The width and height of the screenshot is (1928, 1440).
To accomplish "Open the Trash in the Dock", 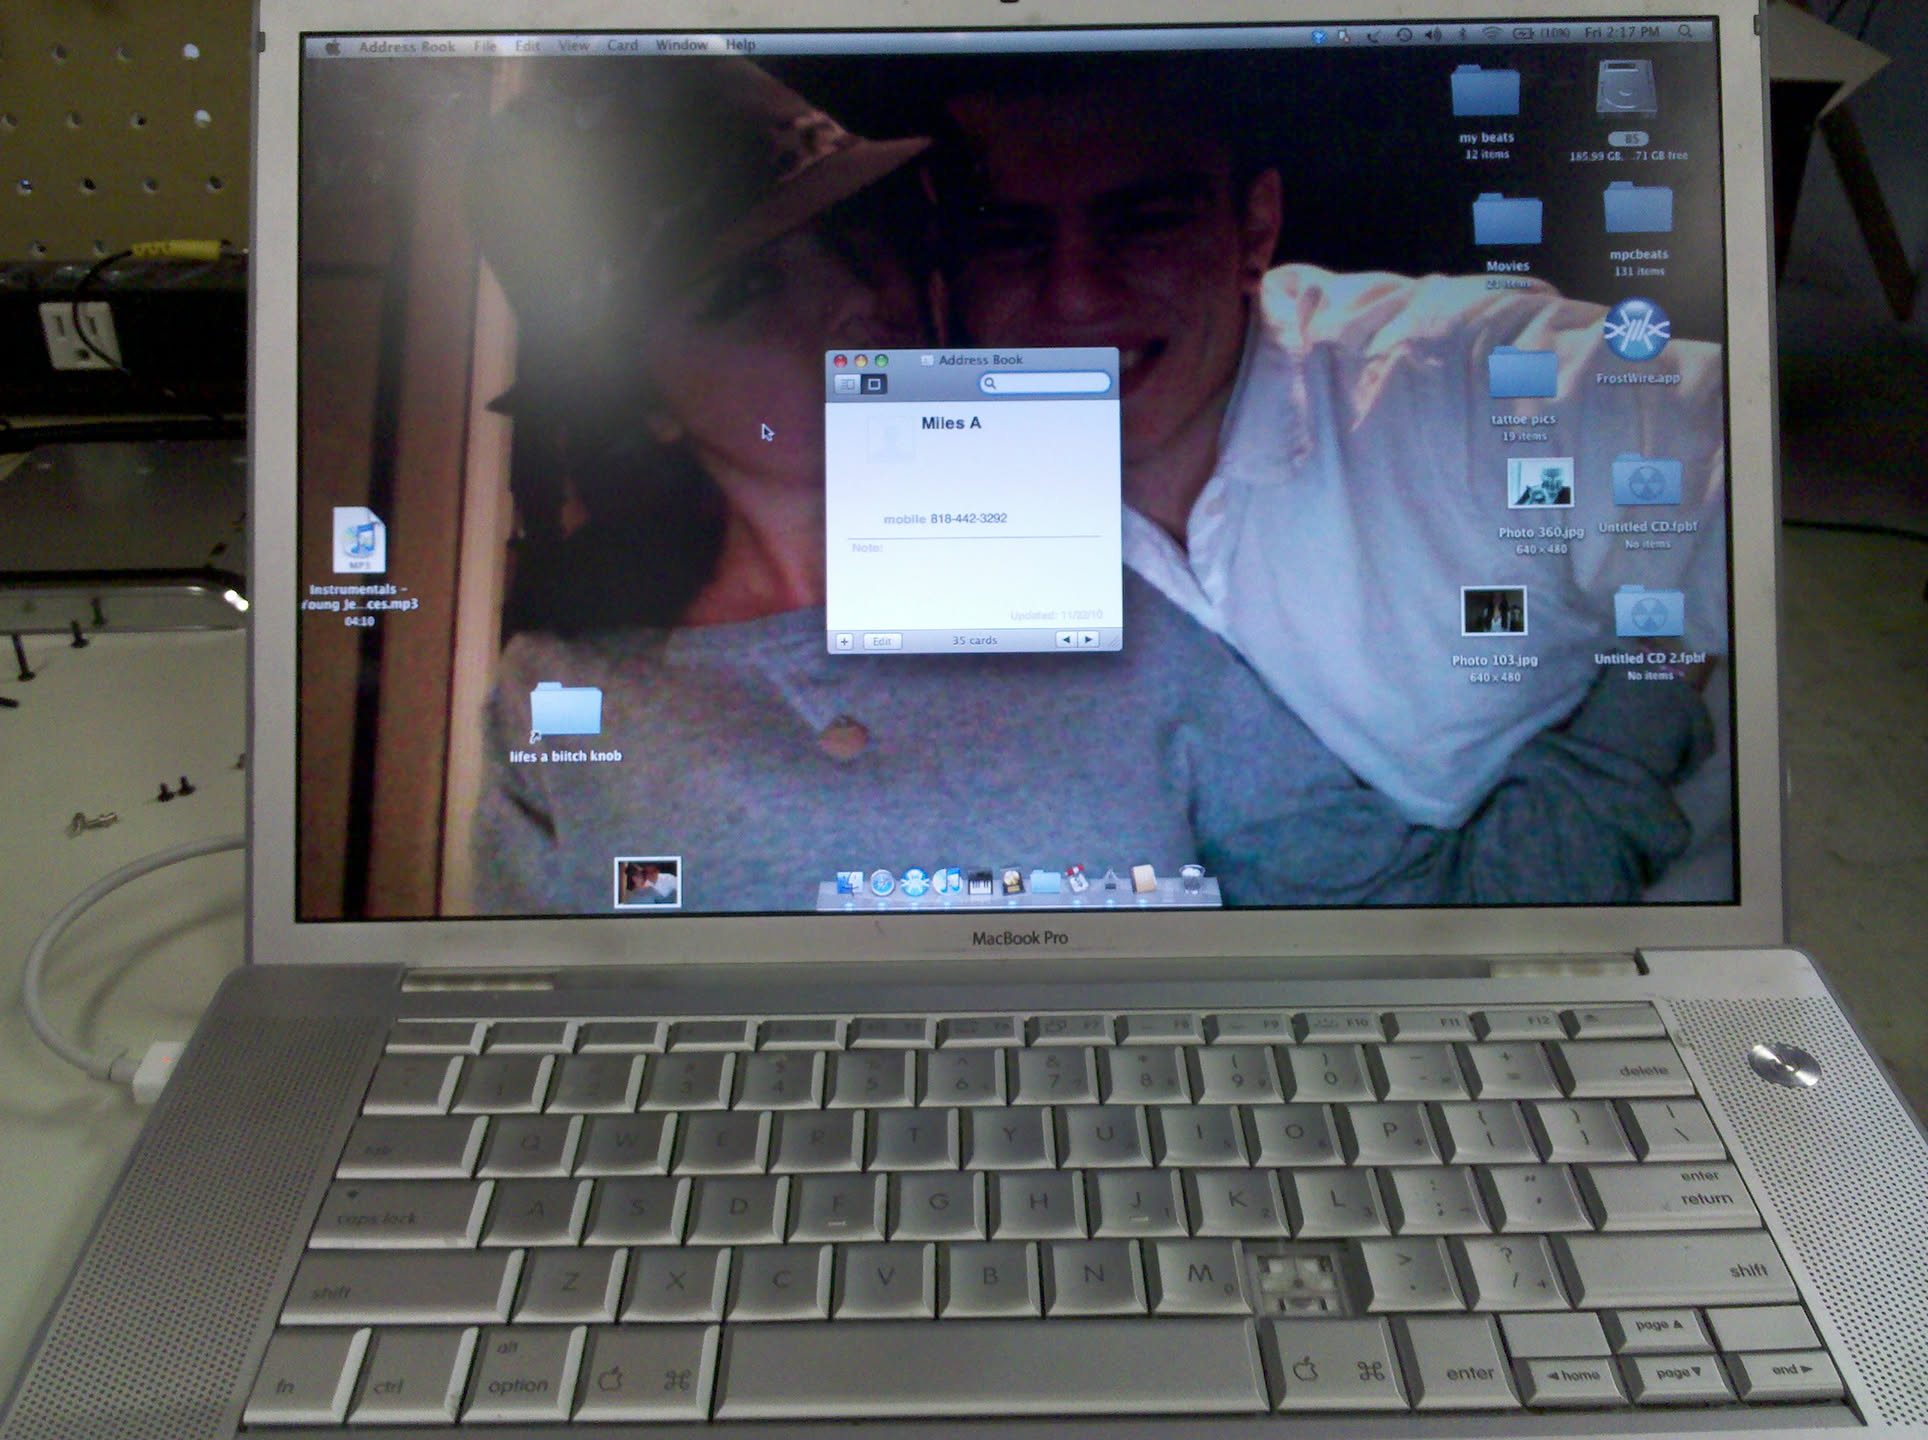I will (x=1190, y=880).
